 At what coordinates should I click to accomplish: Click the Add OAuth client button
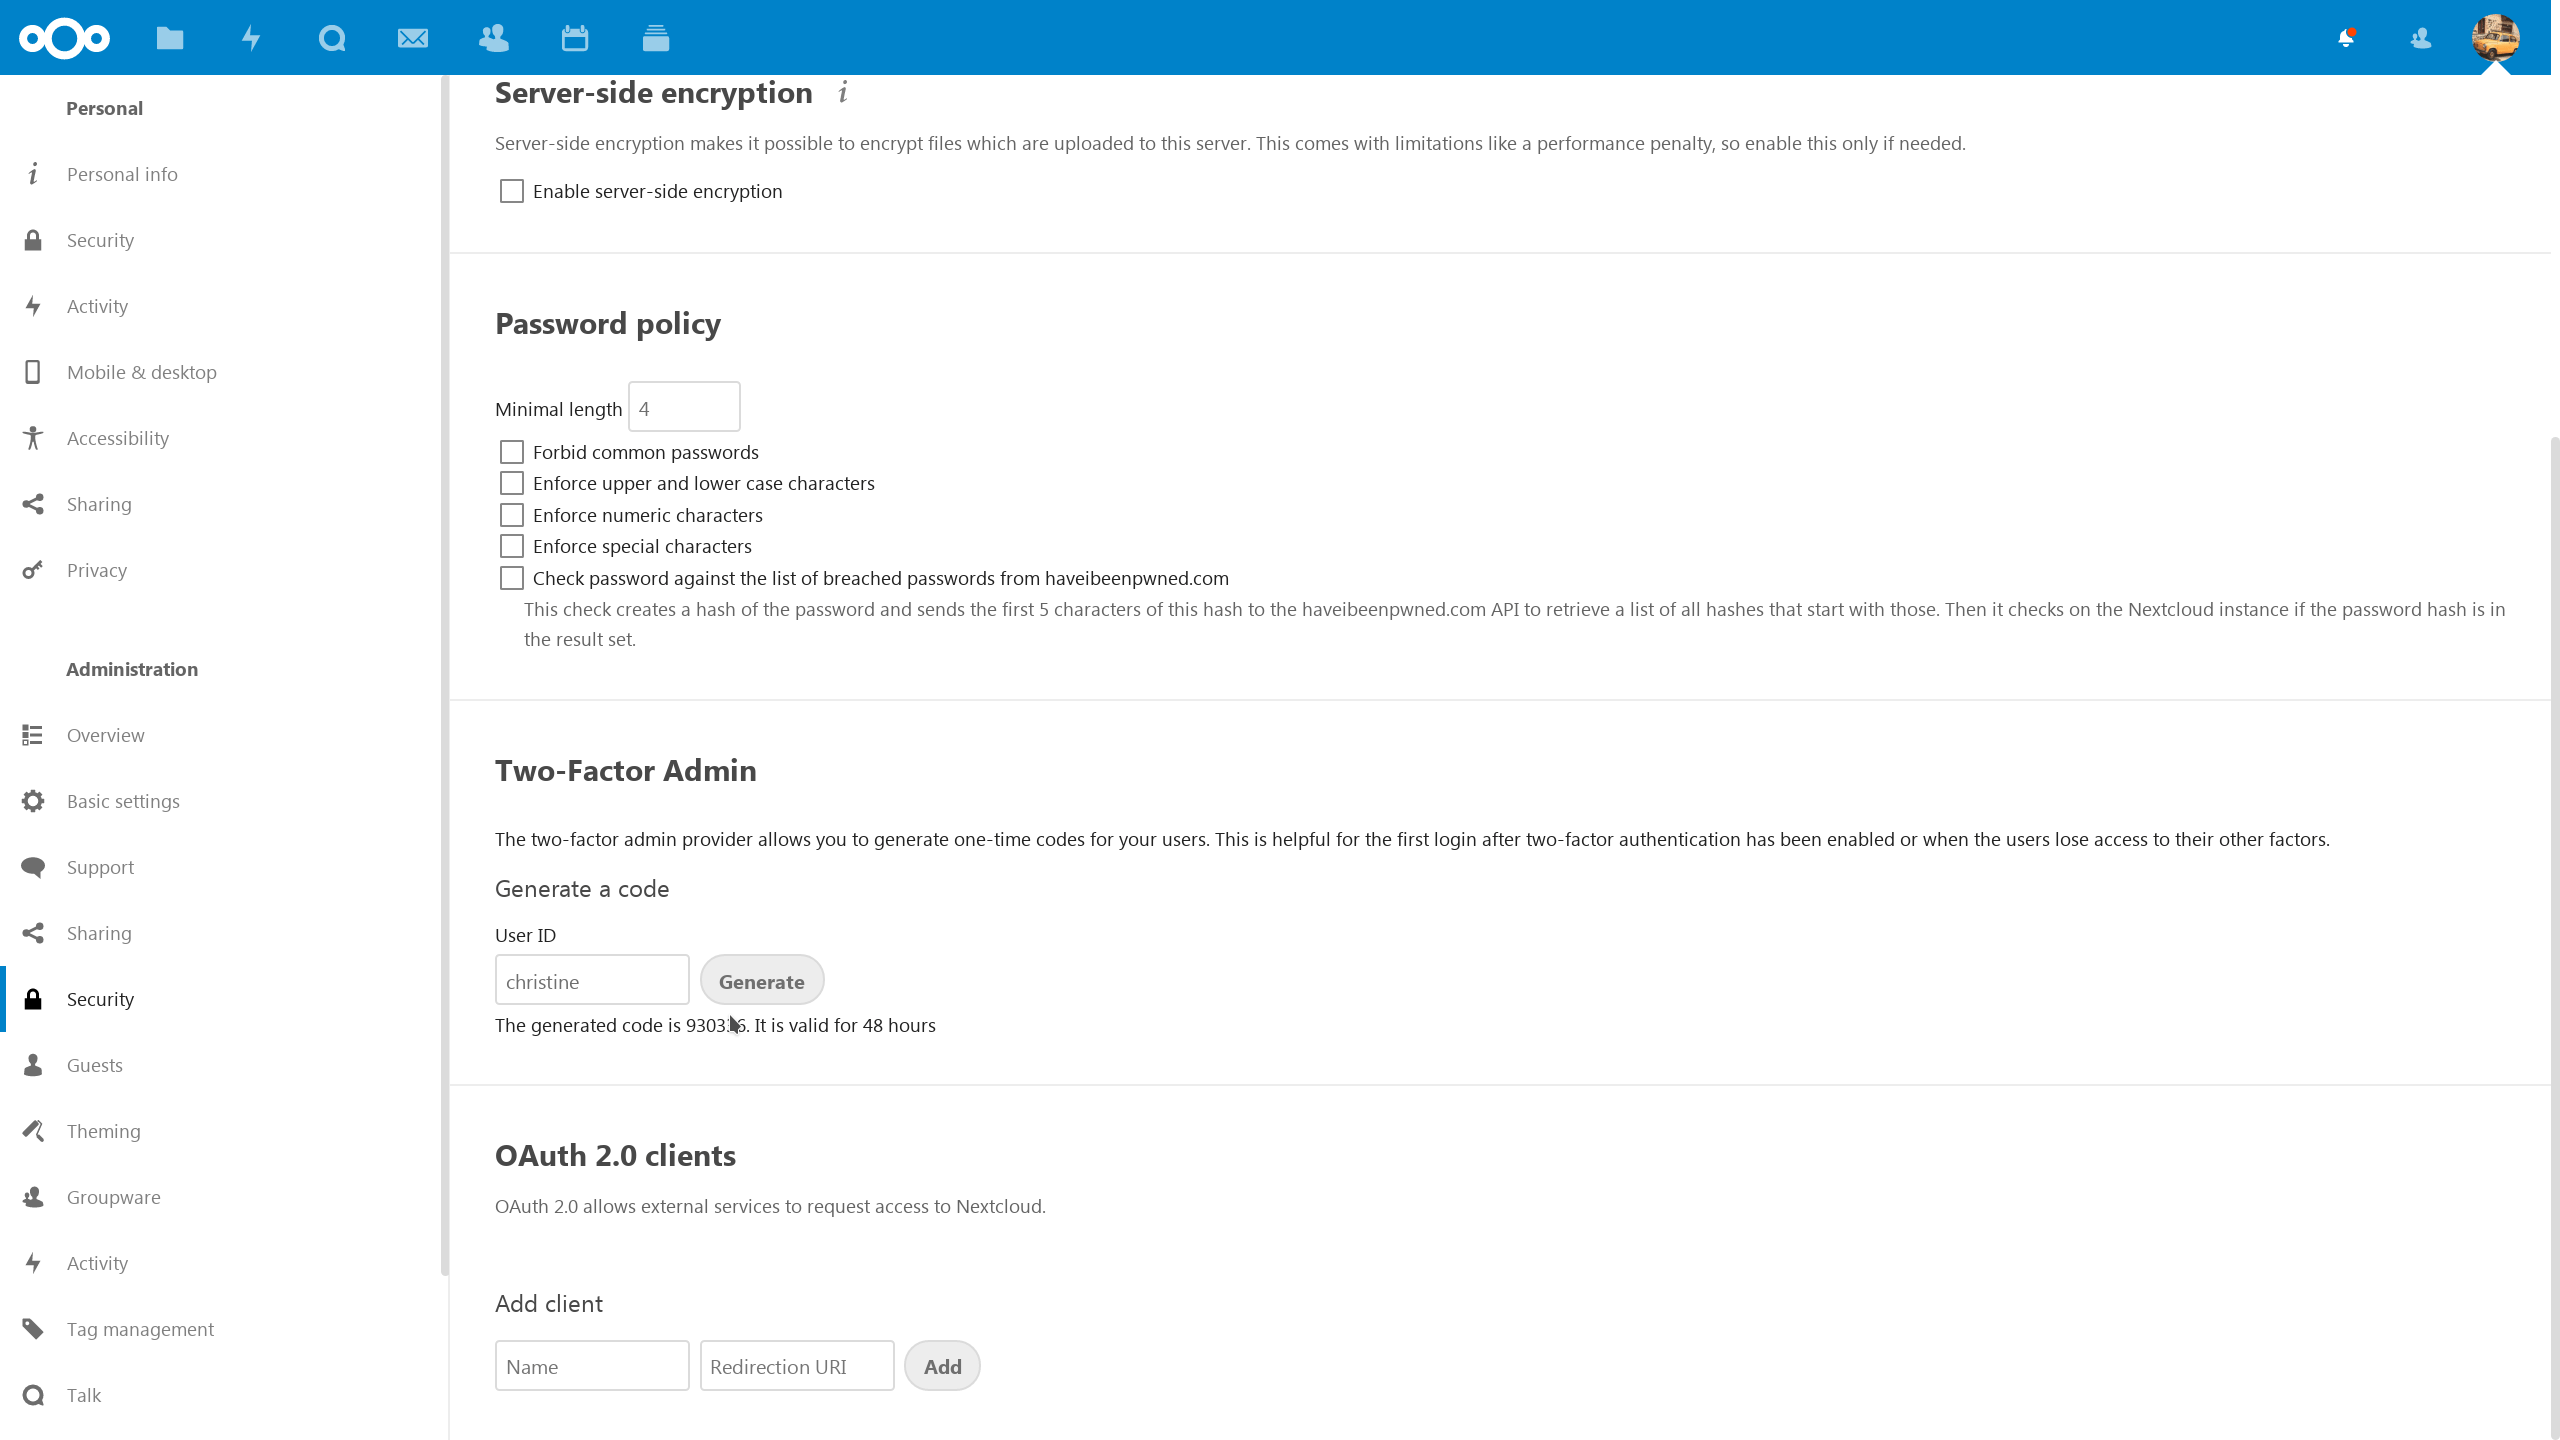[x=942, y=1366]
